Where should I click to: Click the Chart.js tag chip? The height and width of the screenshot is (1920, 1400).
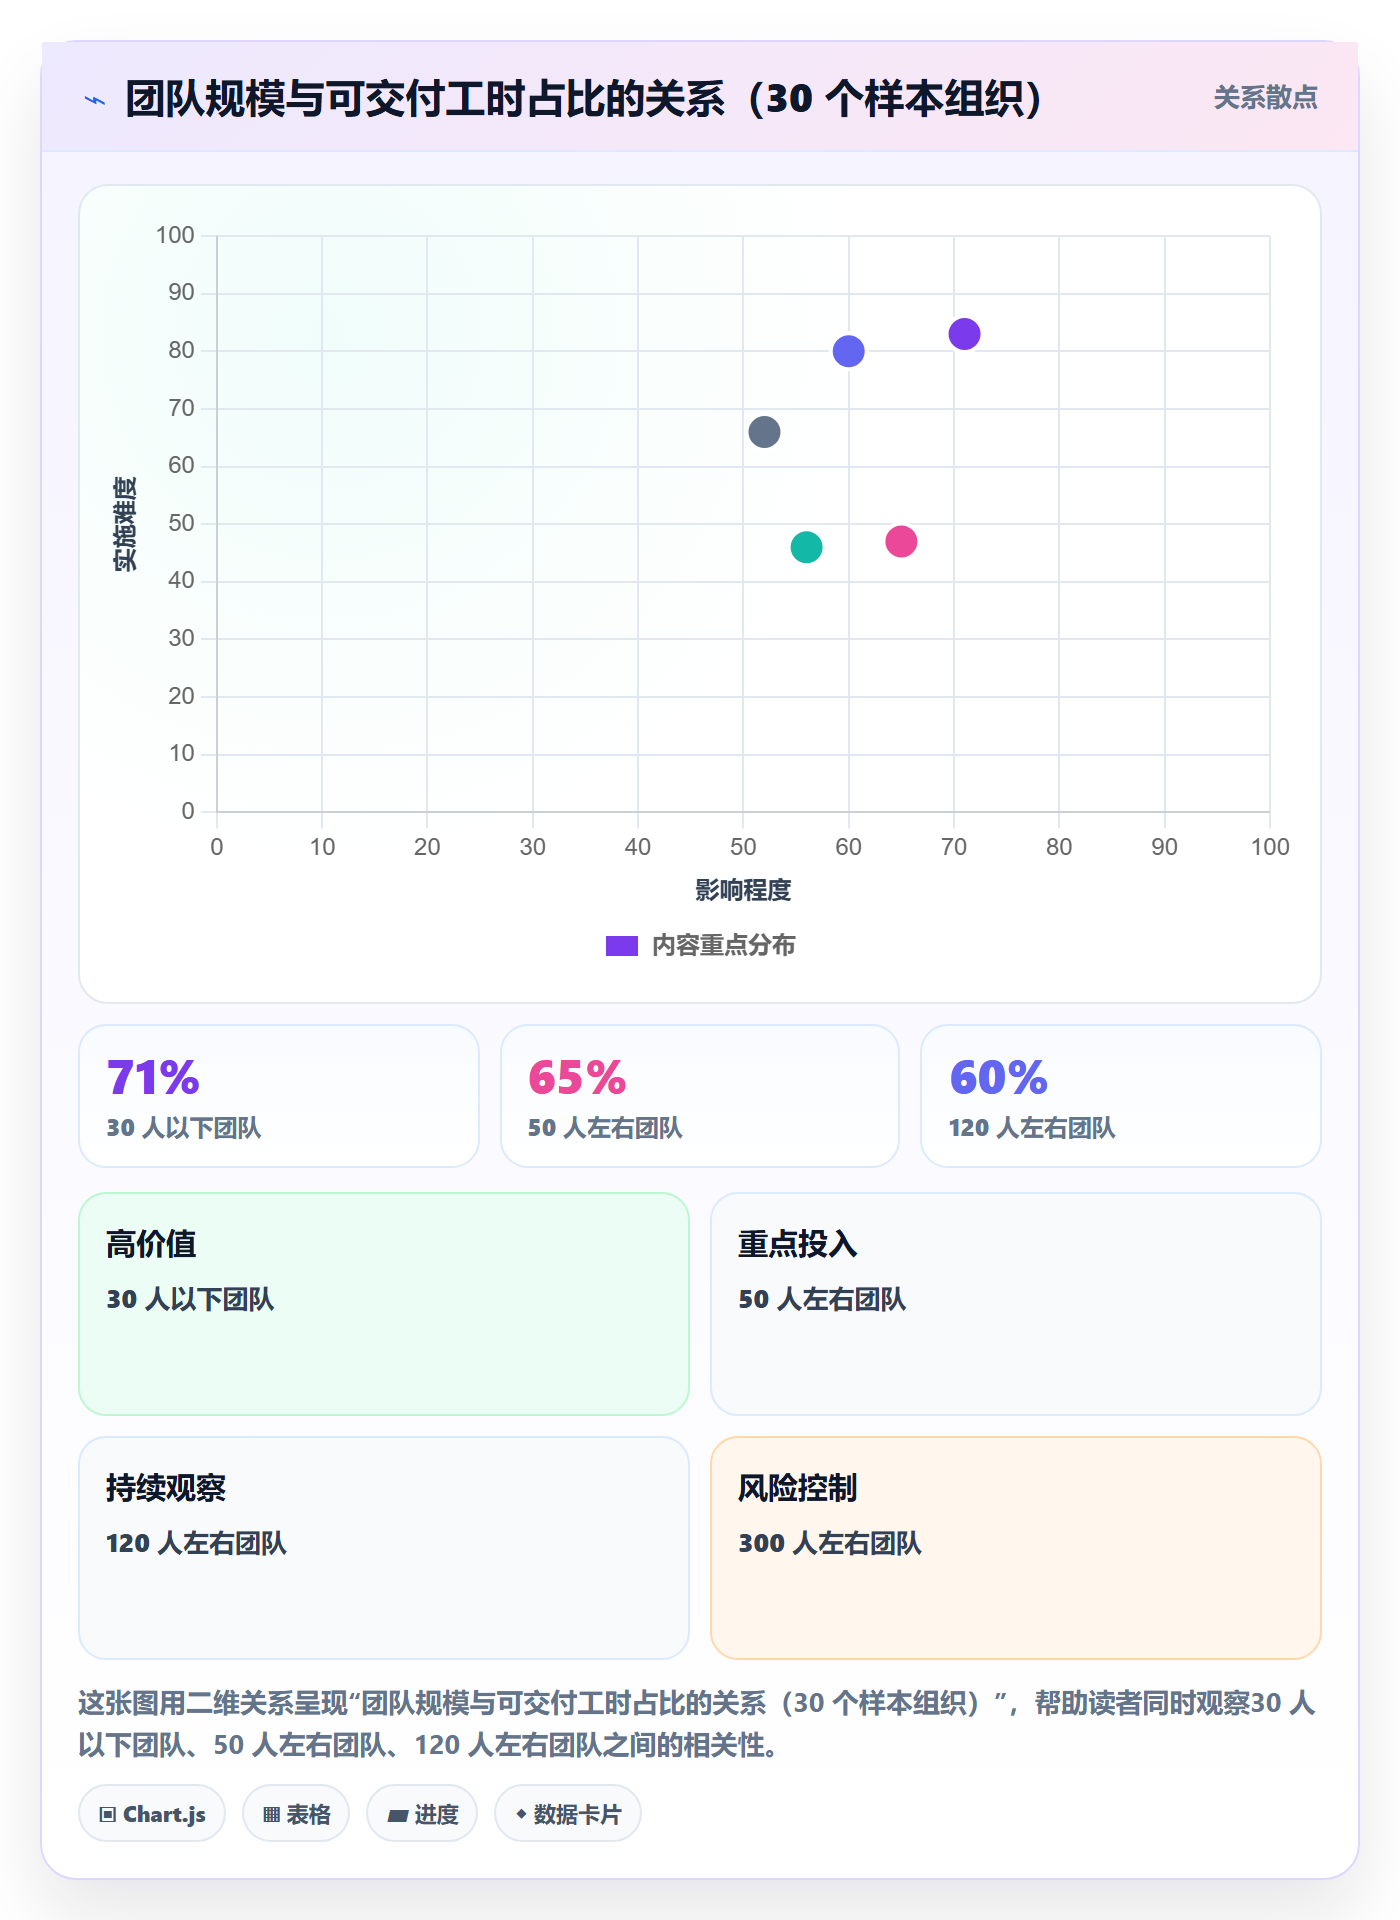click(152, 1814)
